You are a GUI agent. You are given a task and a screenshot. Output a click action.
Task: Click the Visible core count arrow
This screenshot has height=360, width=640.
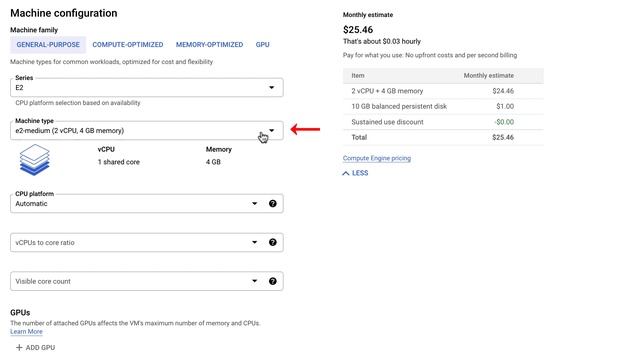point(254,281)
